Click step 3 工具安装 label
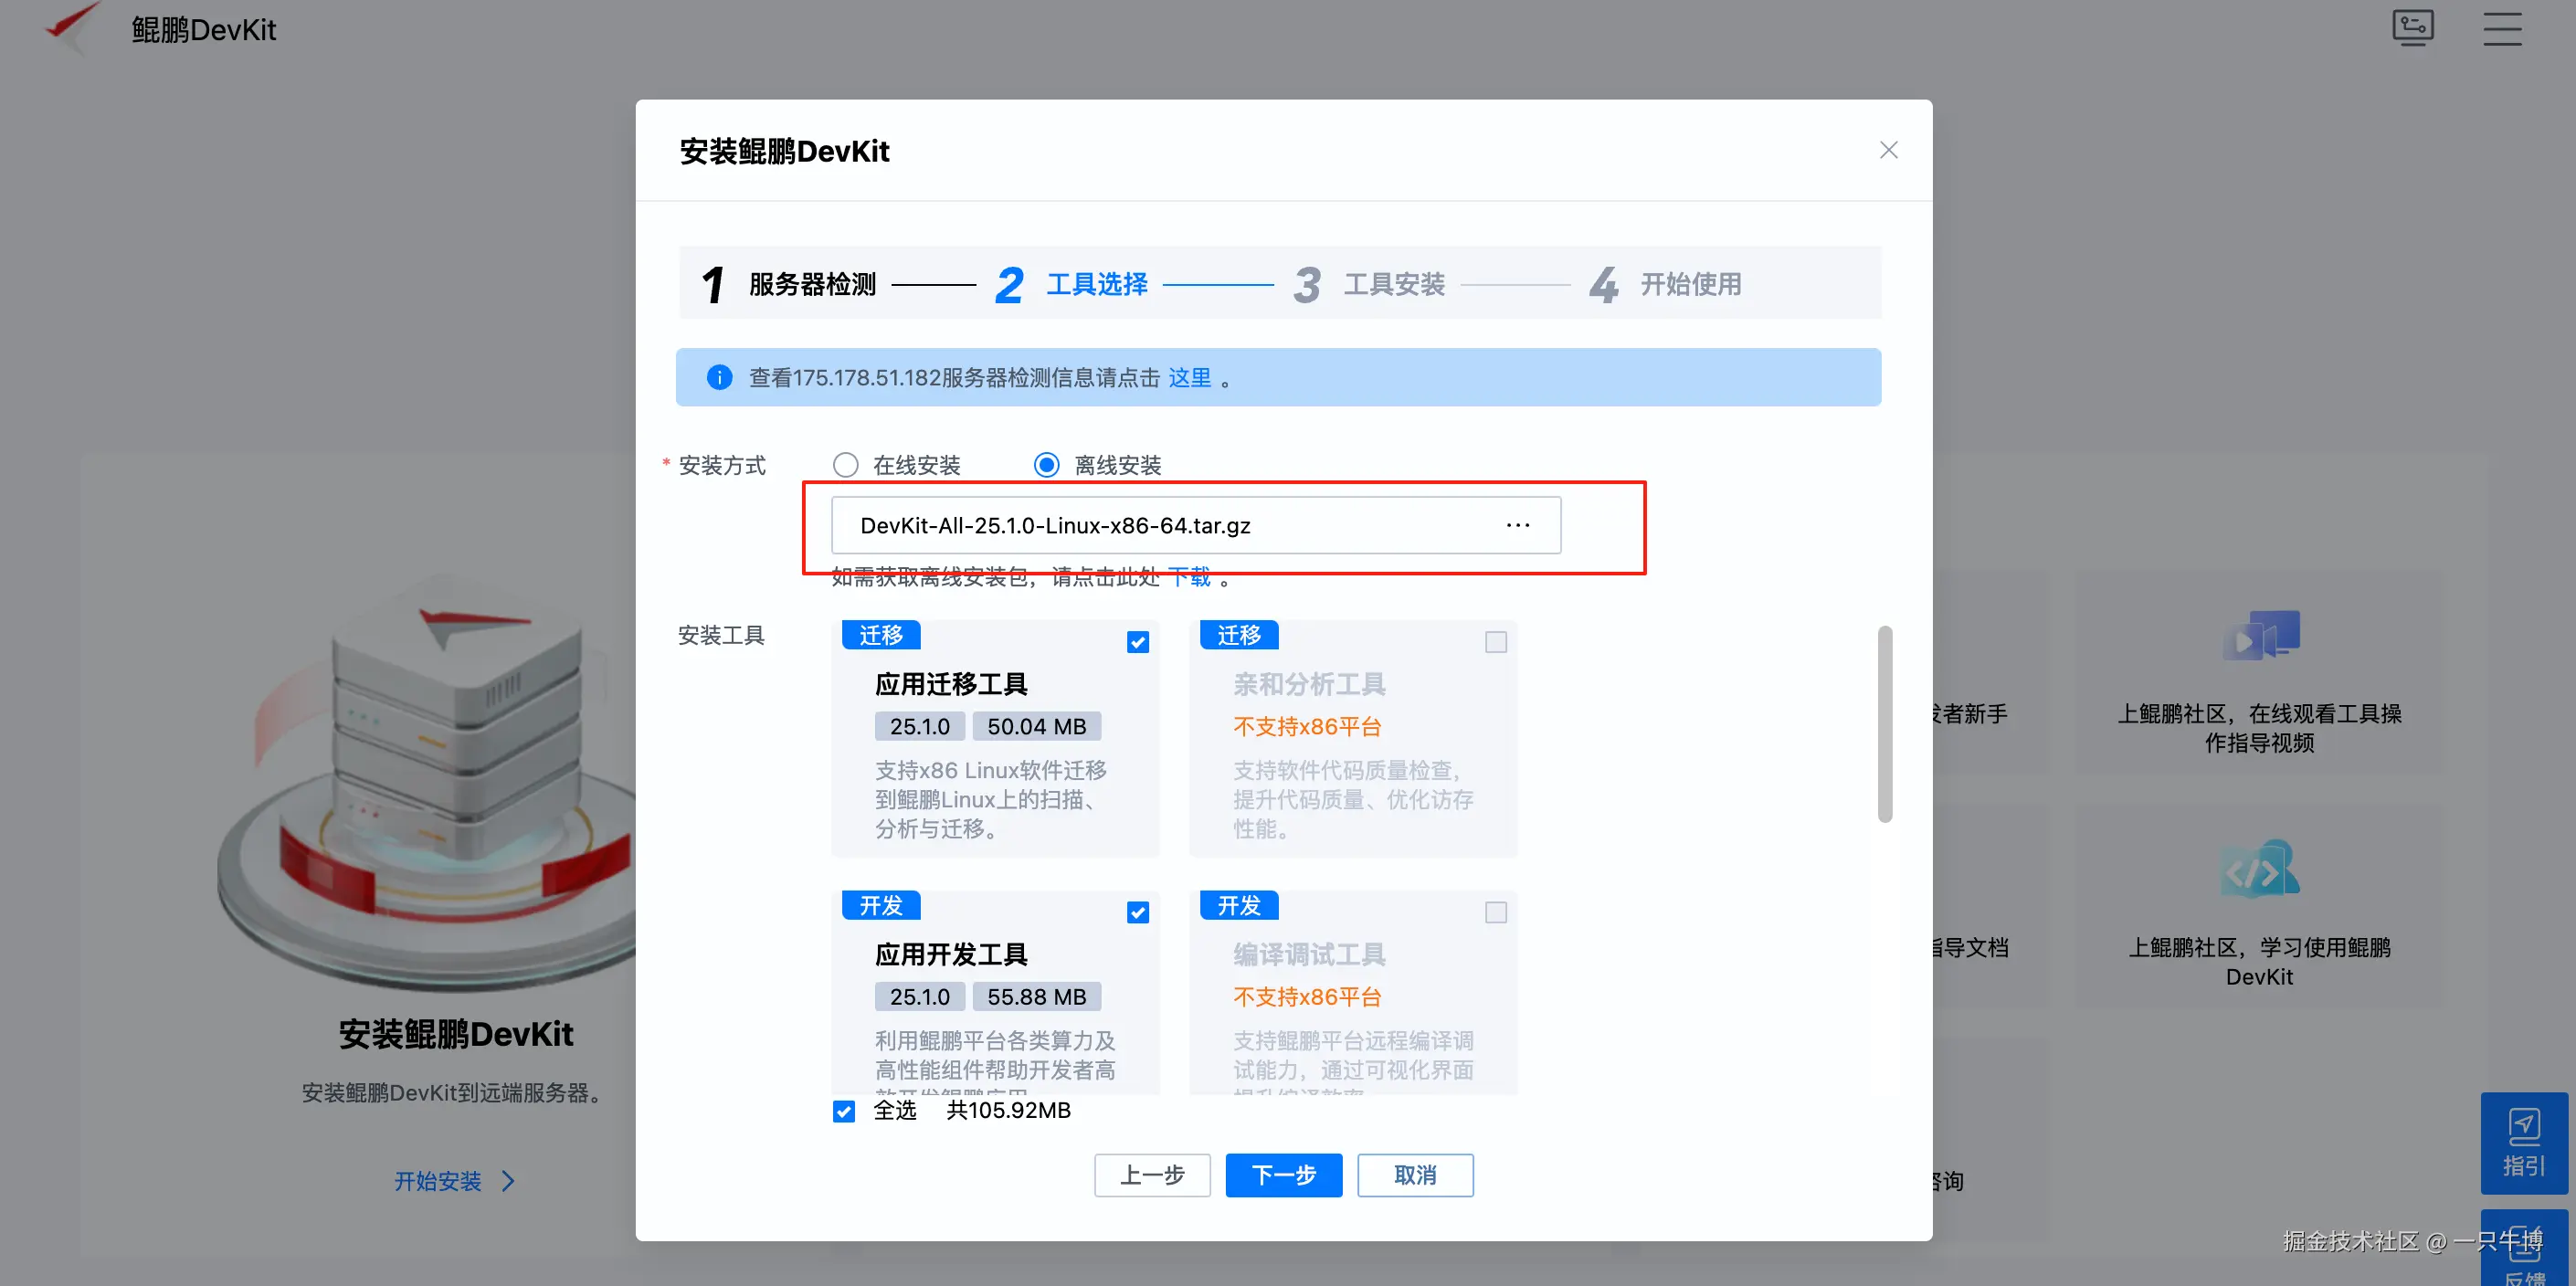 [1393, 284]
